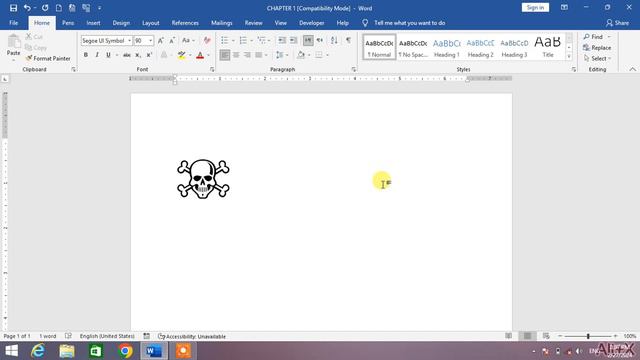Use the Format Painter

coord(48,58)
